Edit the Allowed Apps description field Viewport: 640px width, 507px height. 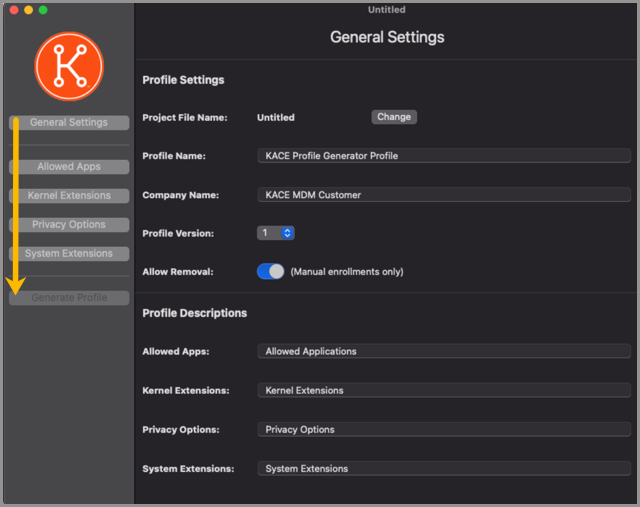(443, 351)
